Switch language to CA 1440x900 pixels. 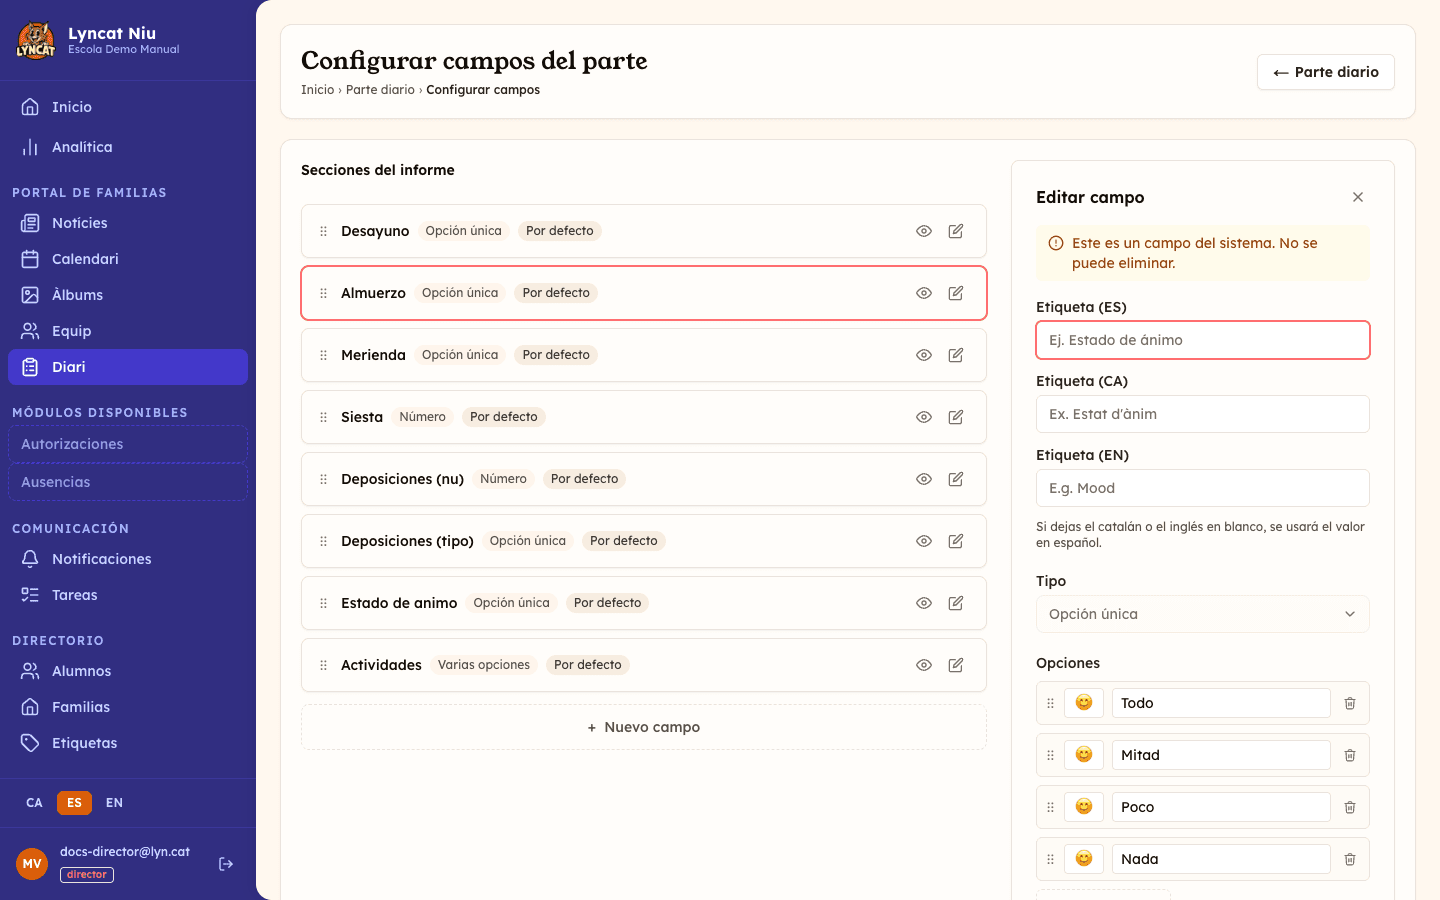pos(34,803)
